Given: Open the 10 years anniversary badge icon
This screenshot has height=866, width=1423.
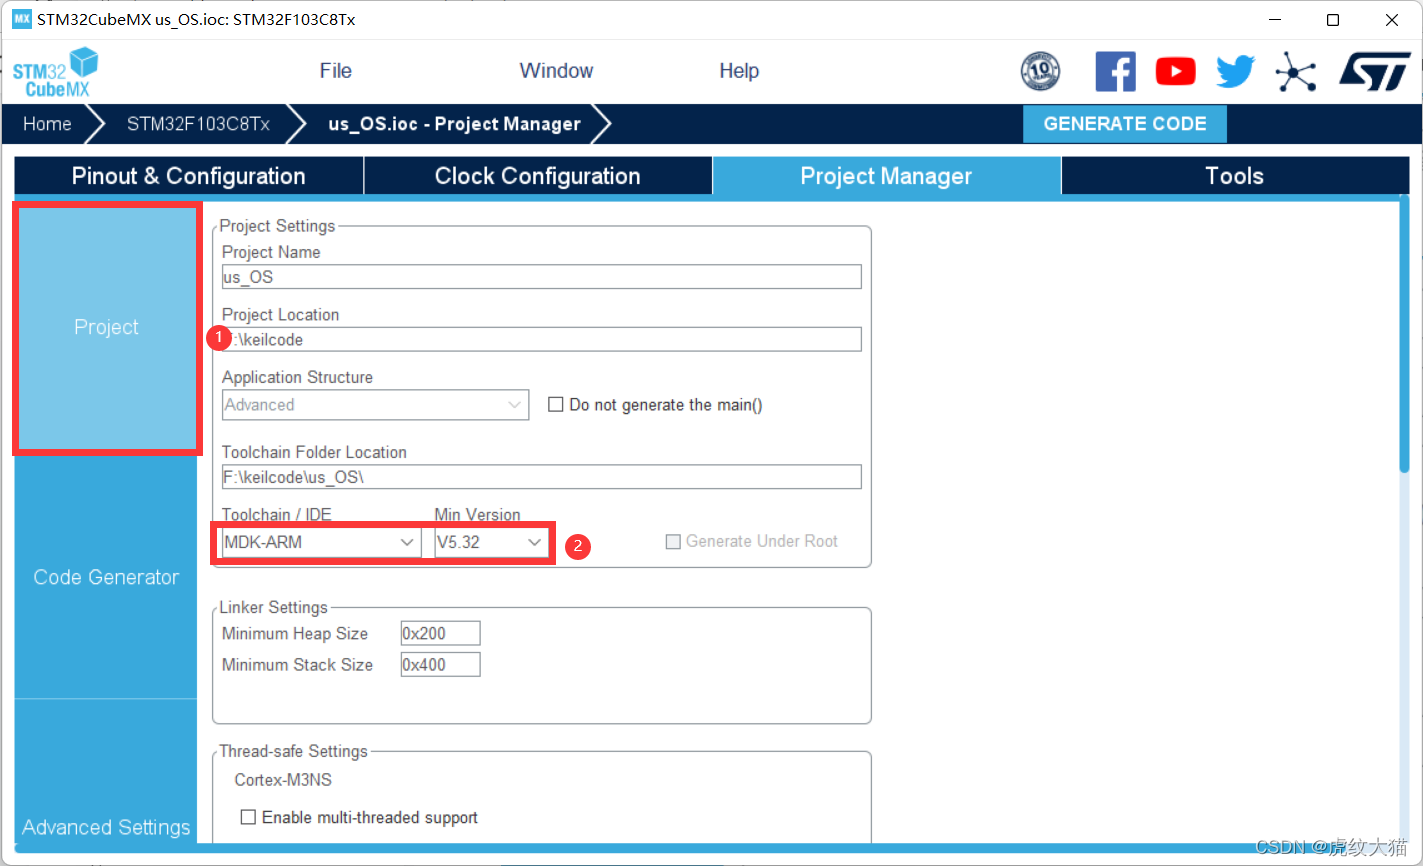Looking at the screenshot, I should [1040, 71].
